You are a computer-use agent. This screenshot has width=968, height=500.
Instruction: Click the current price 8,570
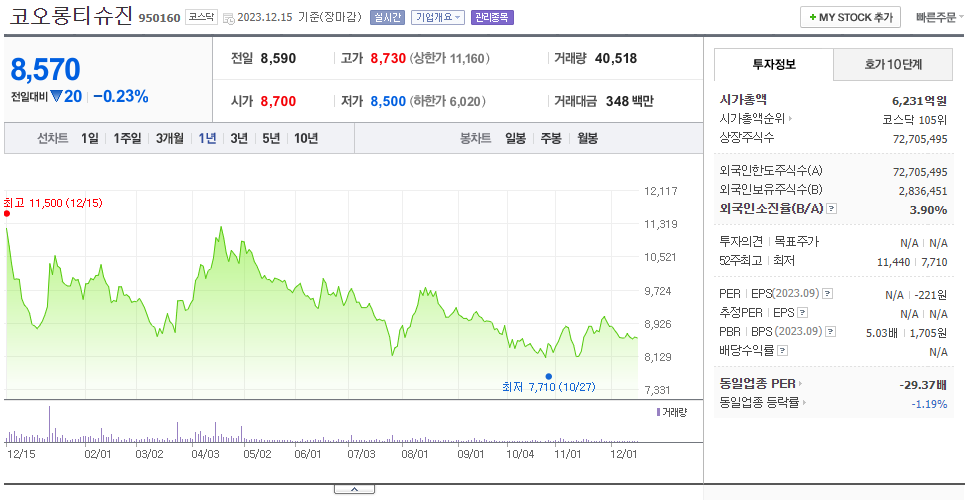pyautogui.click(x=45, y=70)
